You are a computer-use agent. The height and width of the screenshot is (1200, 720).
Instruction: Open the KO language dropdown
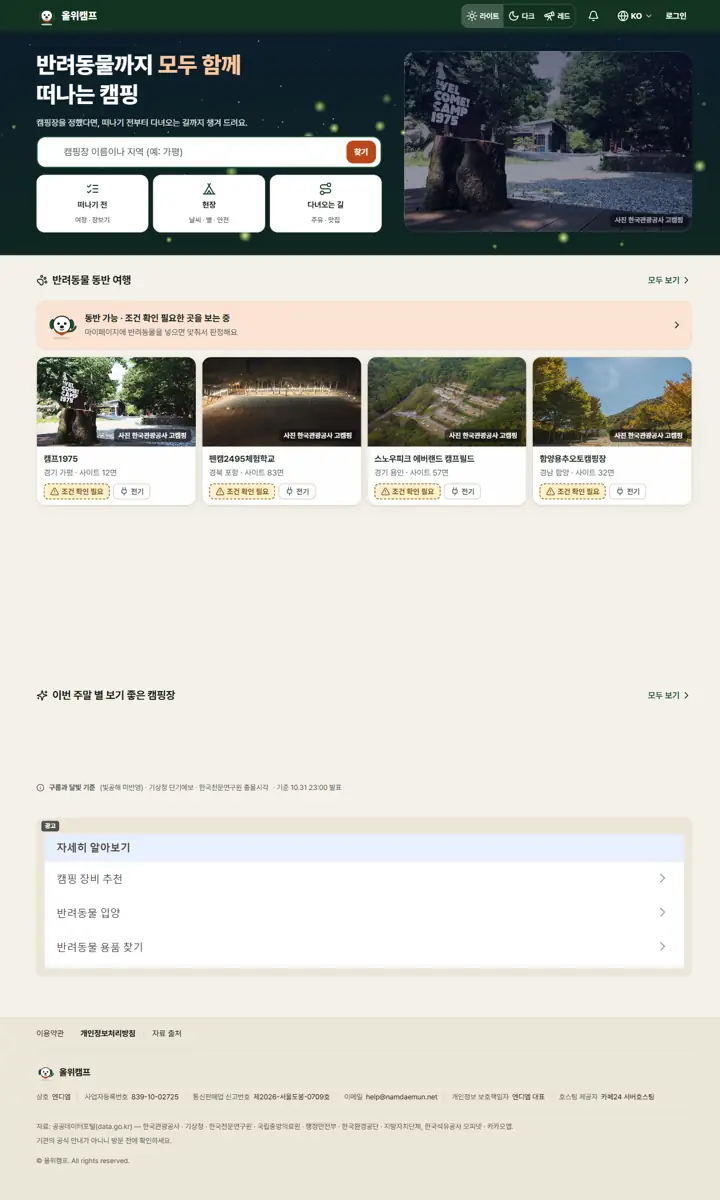tap(634, 16)
